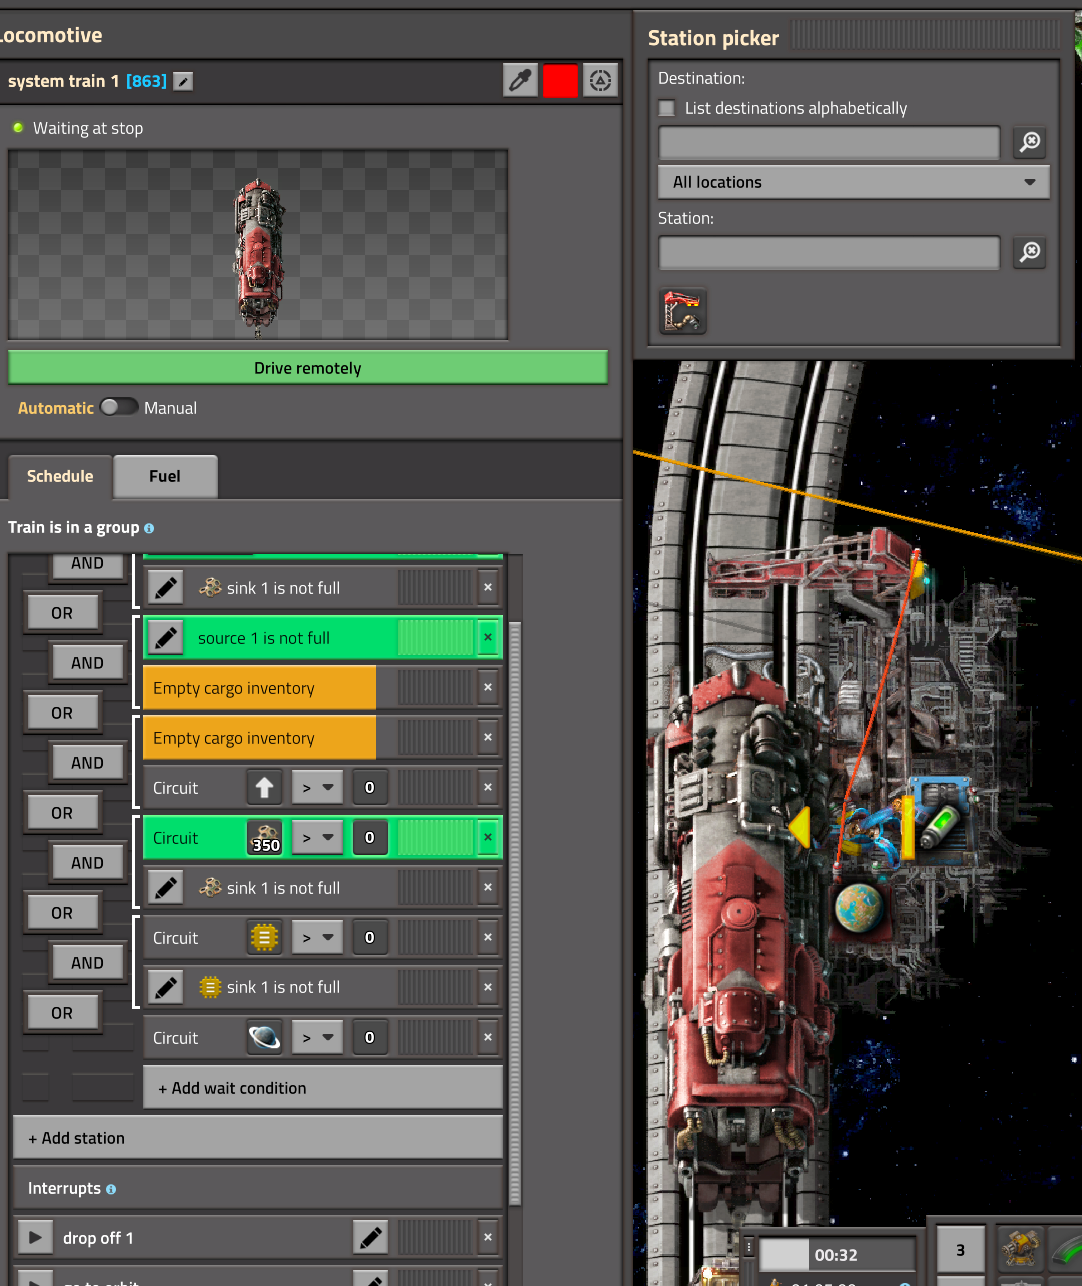Edit the drop off 1 interrupt
Viewport: 1082px width, 1286px height.
point(371,1238)
